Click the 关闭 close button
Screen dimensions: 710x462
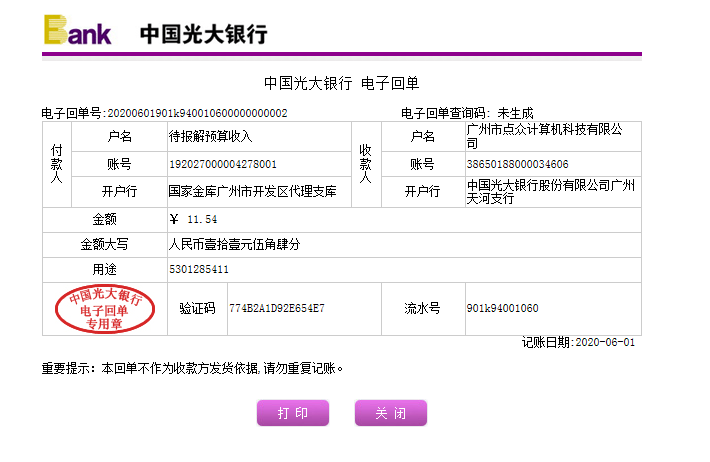391,413
